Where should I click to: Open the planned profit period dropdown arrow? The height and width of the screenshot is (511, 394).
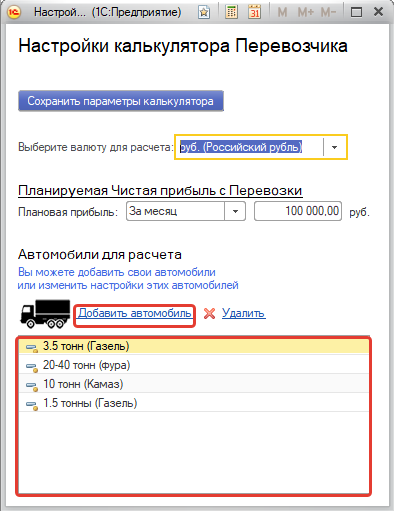(x=235, y=211)
